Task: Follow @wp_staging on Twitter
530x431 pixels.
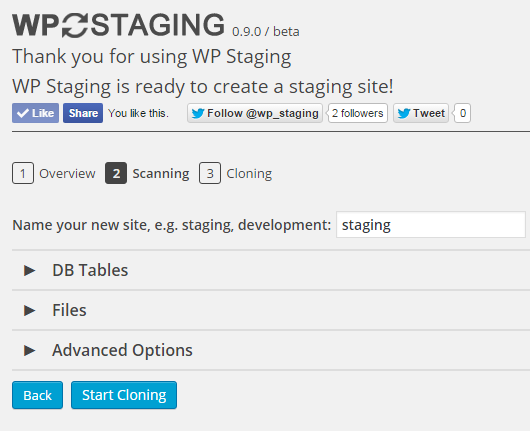Action: point(255,113)
